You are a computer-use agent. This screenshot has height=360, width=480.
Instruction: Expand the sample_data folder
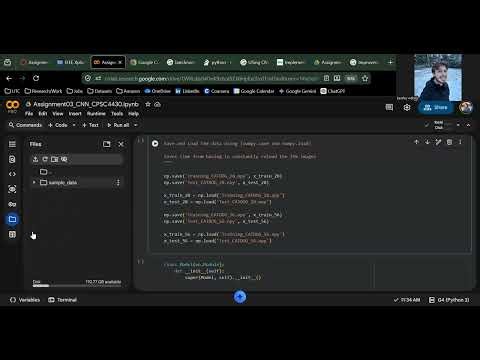(34, 182)
